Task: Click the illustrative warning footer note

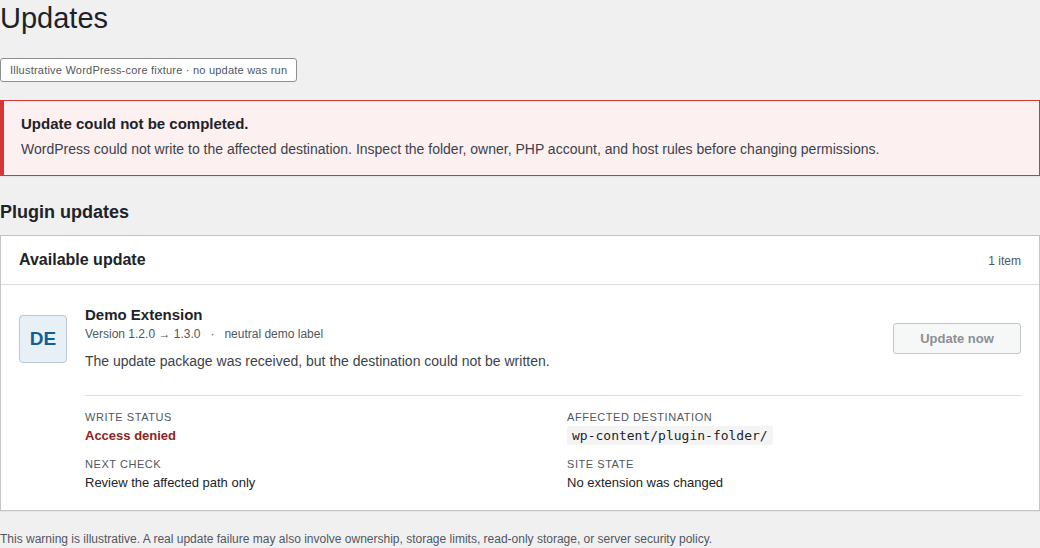Action: click(x=356, y=539)
